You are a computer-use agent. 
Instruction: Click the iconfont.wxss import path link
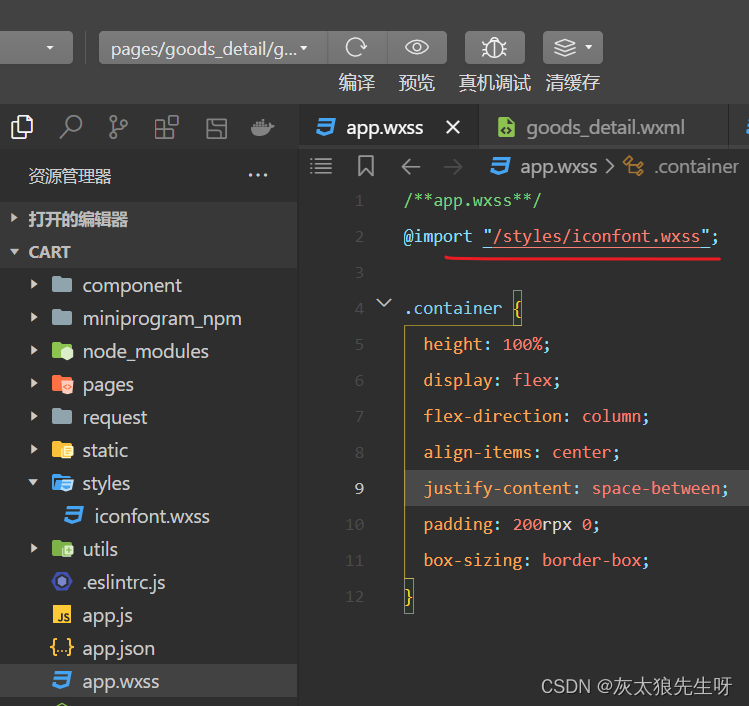pyautogui.click(x=596, y=236)
